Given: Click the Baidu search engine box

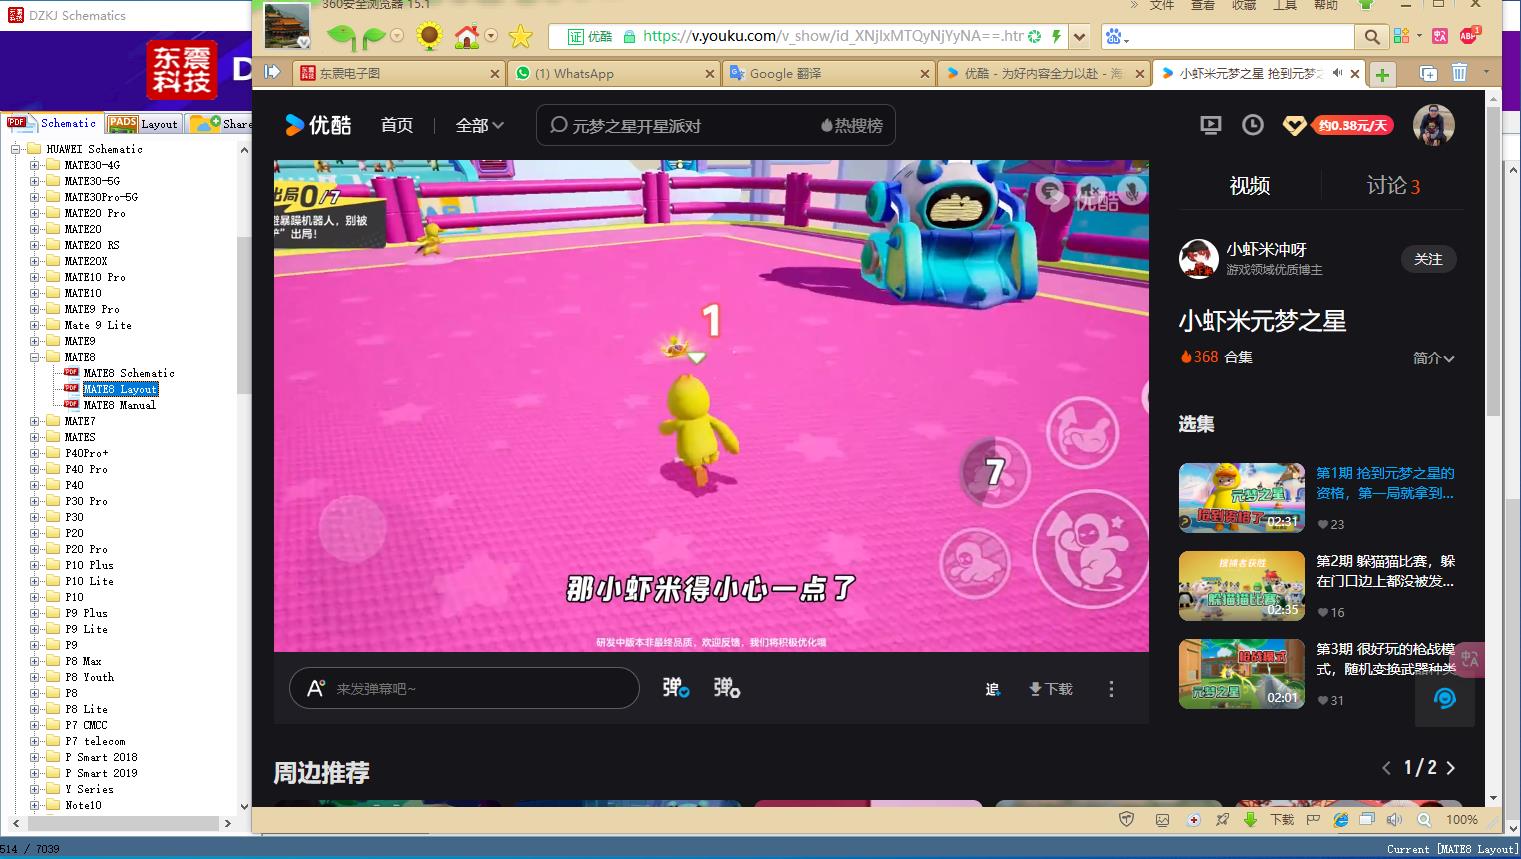Looking at the screenshot, I should (1230, 37).
